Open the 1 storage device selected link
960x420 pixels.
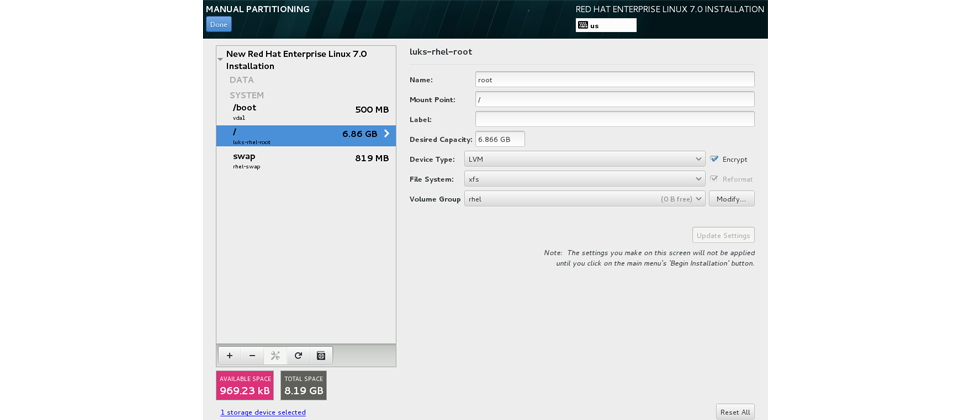tap(263, 413)
